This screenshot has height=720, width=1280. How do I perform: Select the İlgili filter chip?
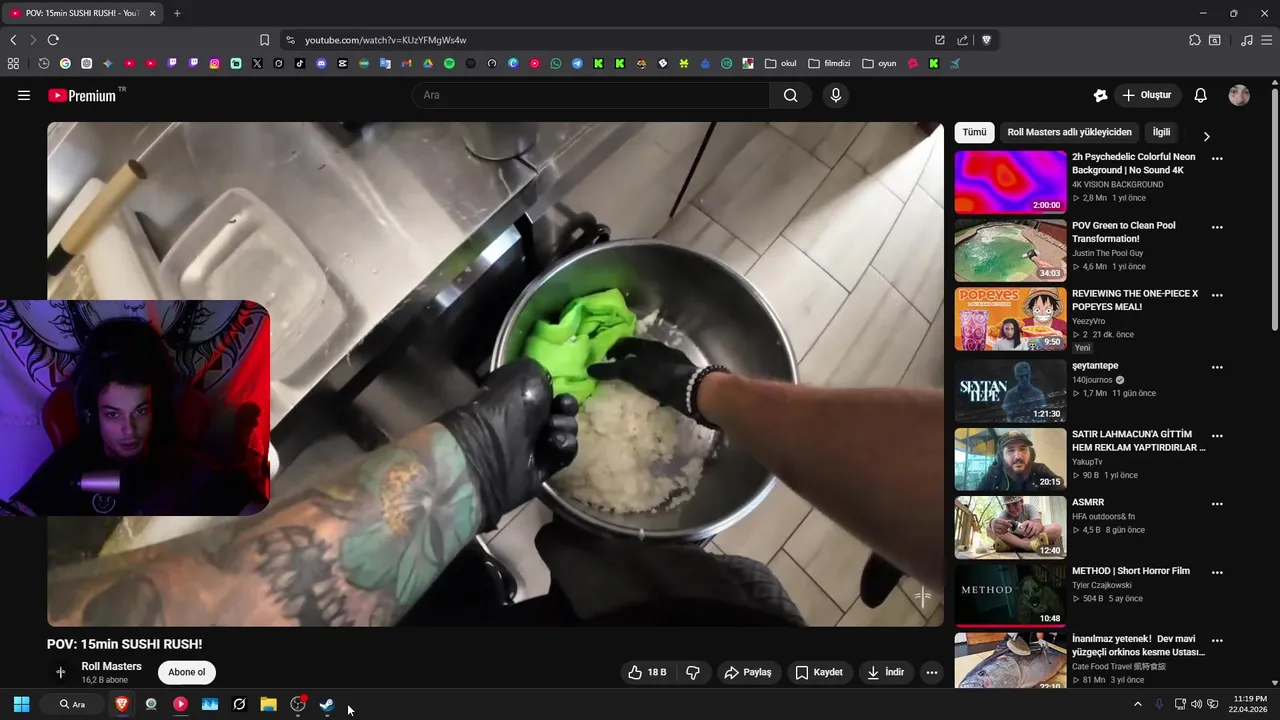(x=1162, y=132)
